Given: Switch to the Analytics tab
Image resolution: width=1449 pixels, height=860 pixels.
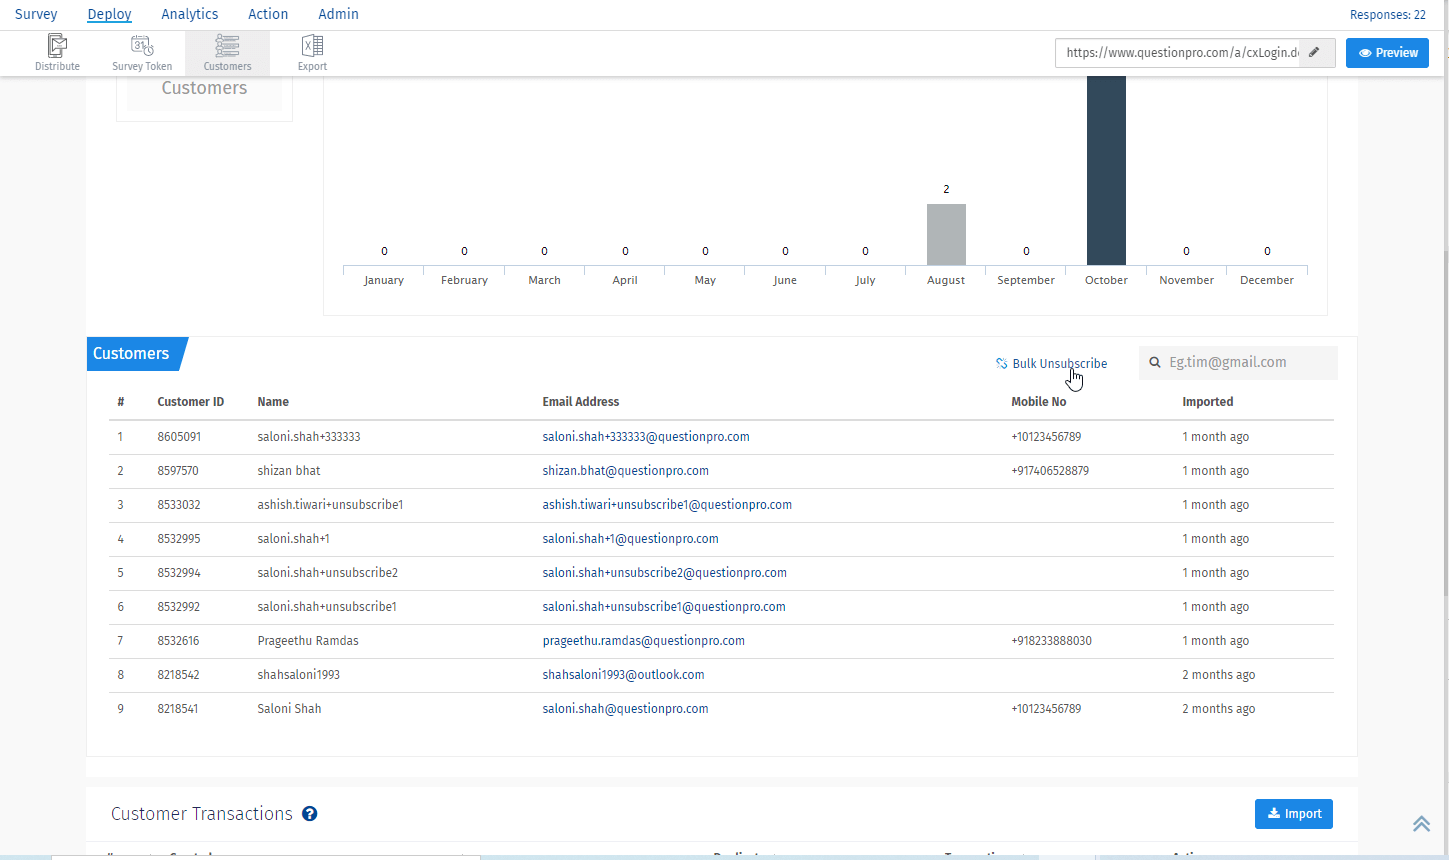Looking at the screenshot, I should pyautogui.click(x=189, y=14).
